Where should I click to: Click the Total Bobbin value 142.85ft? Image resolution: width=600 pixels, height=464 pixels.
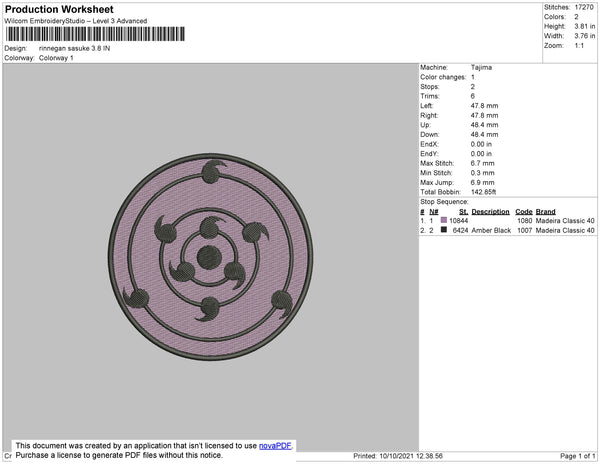pos(483,192)
